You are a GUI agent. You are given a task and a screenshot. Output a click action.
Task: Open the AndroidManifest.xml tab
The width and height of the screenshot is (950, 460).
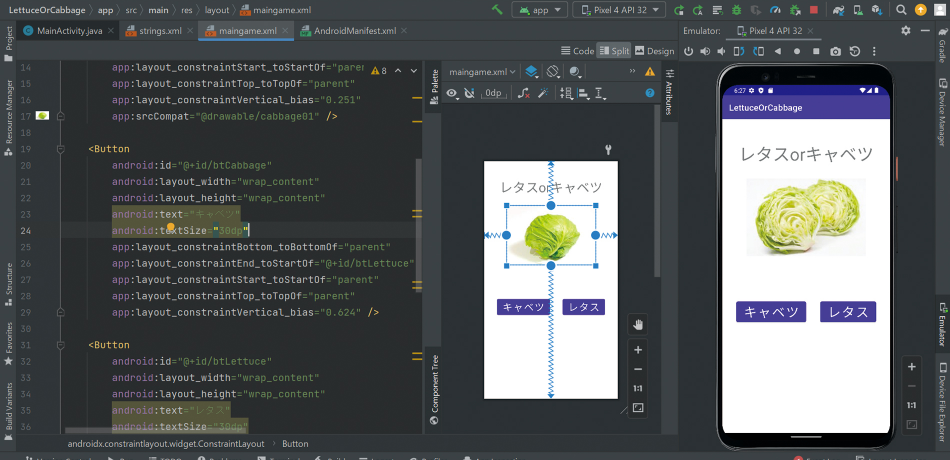352,31
